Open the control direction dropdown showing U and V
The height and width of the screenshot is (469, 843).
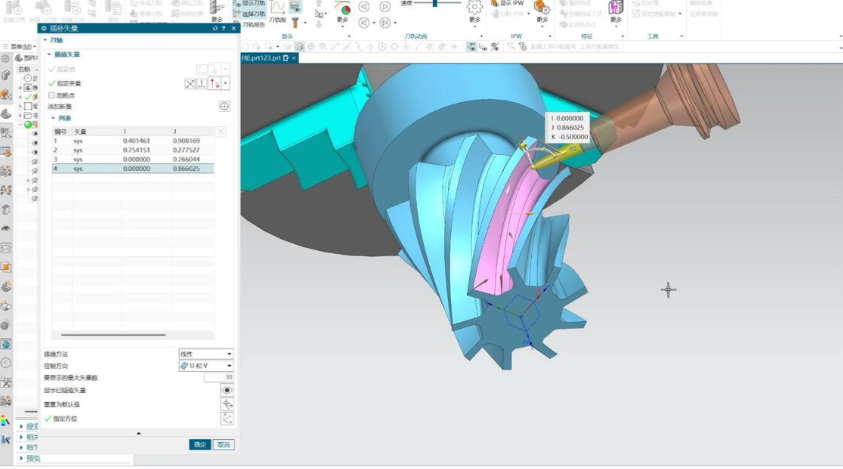click(x=206, y=366)
